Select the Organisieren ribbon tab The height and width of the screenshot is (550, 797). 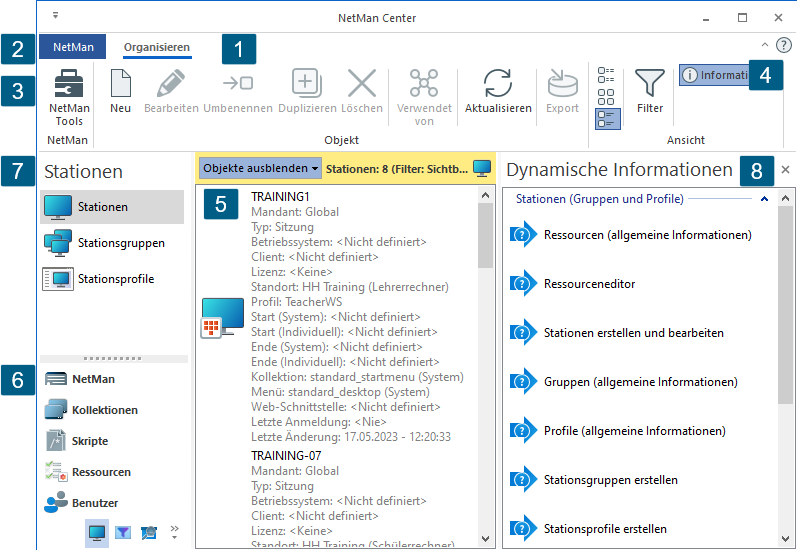coord(157,47)
